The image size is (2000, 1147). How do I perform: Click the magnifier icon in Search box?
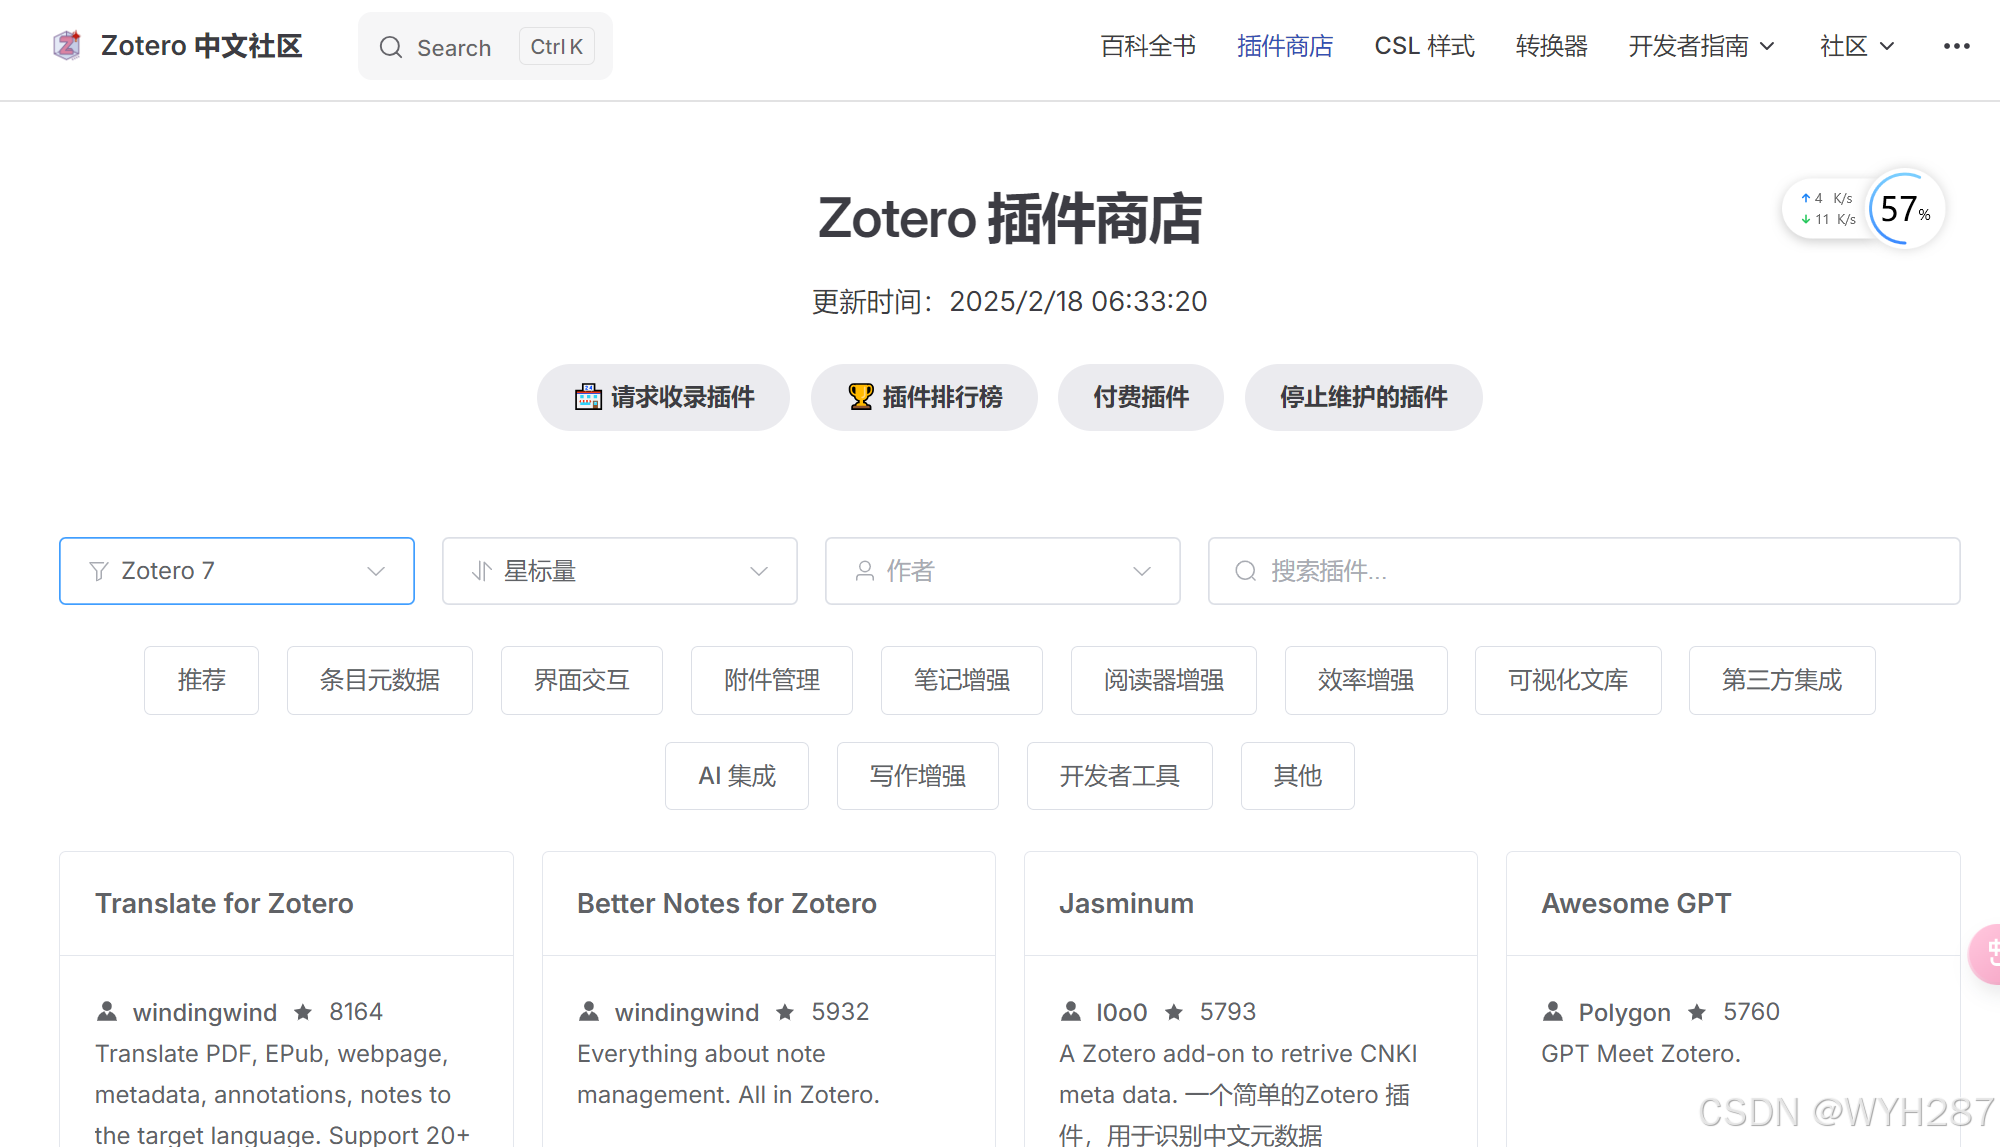click(391, 48)
